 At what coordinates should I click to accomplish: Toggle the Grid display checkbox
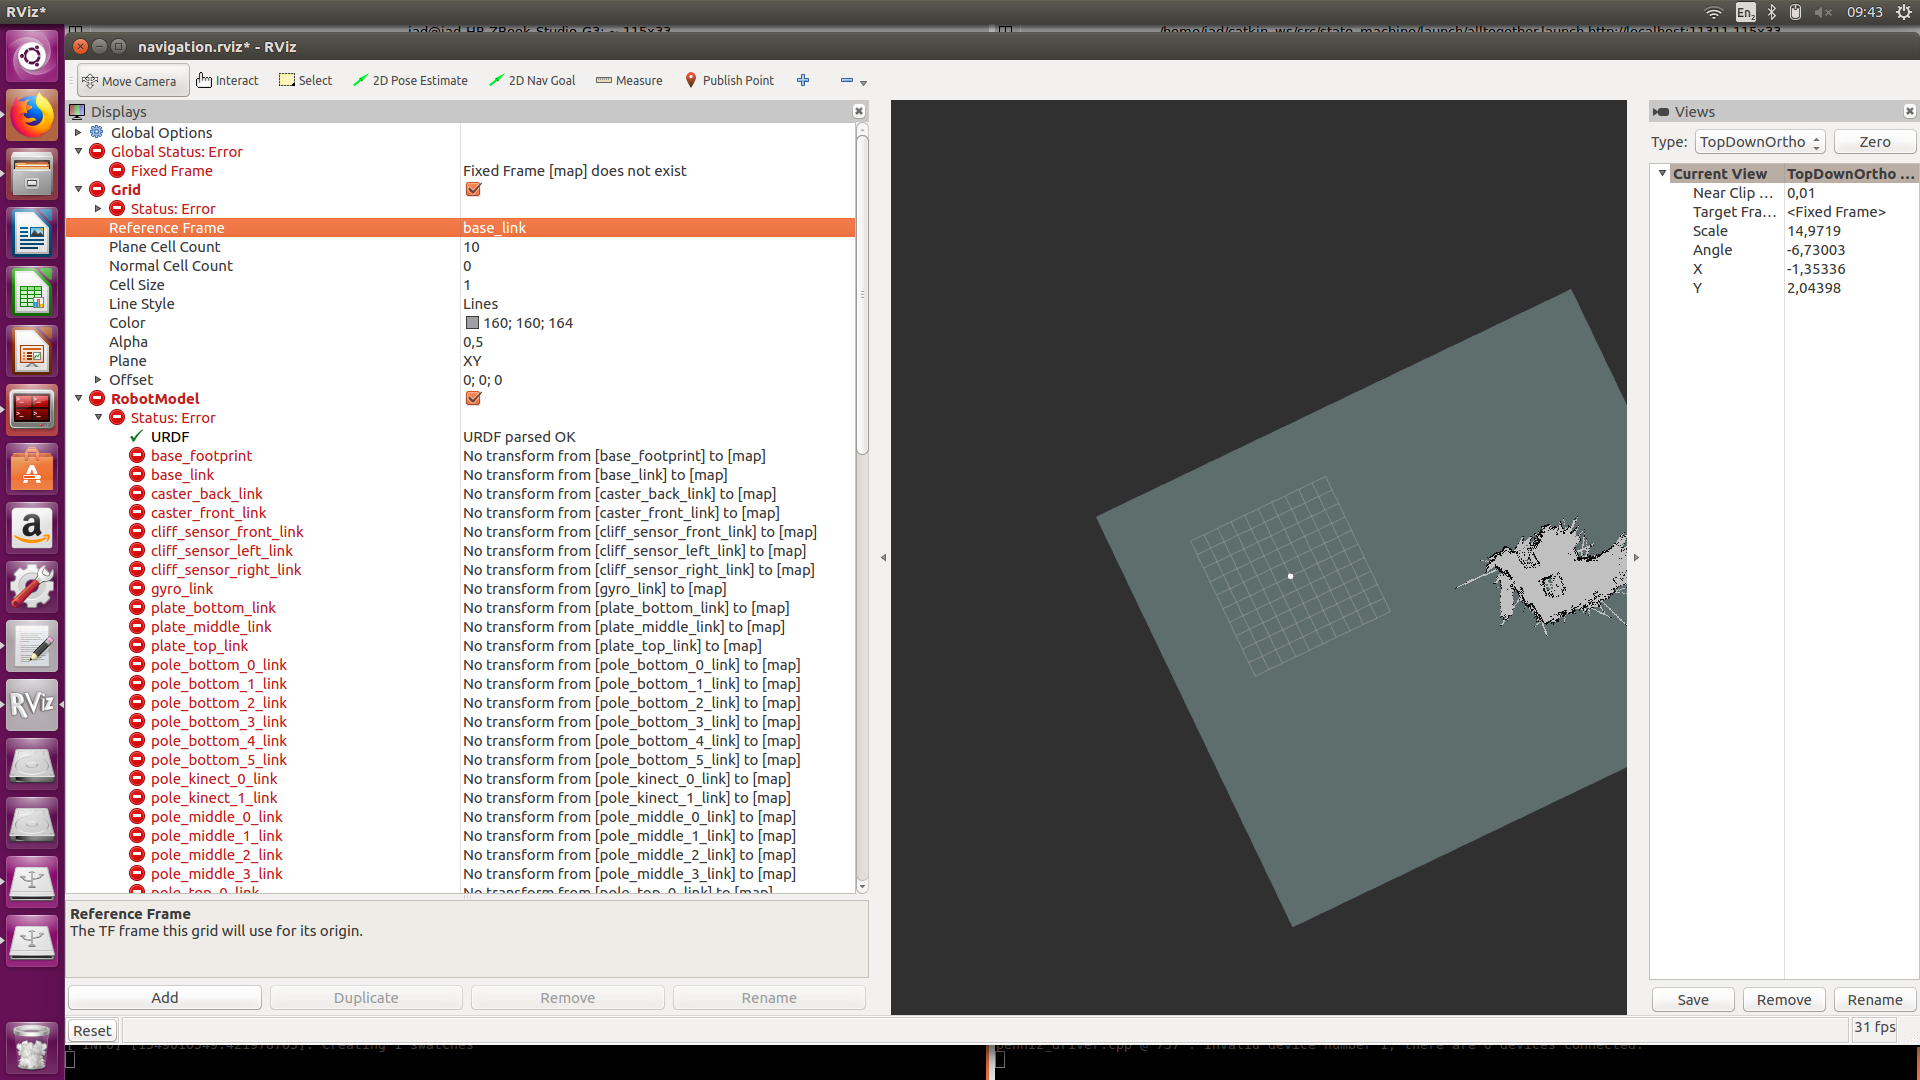pos(473,189)
